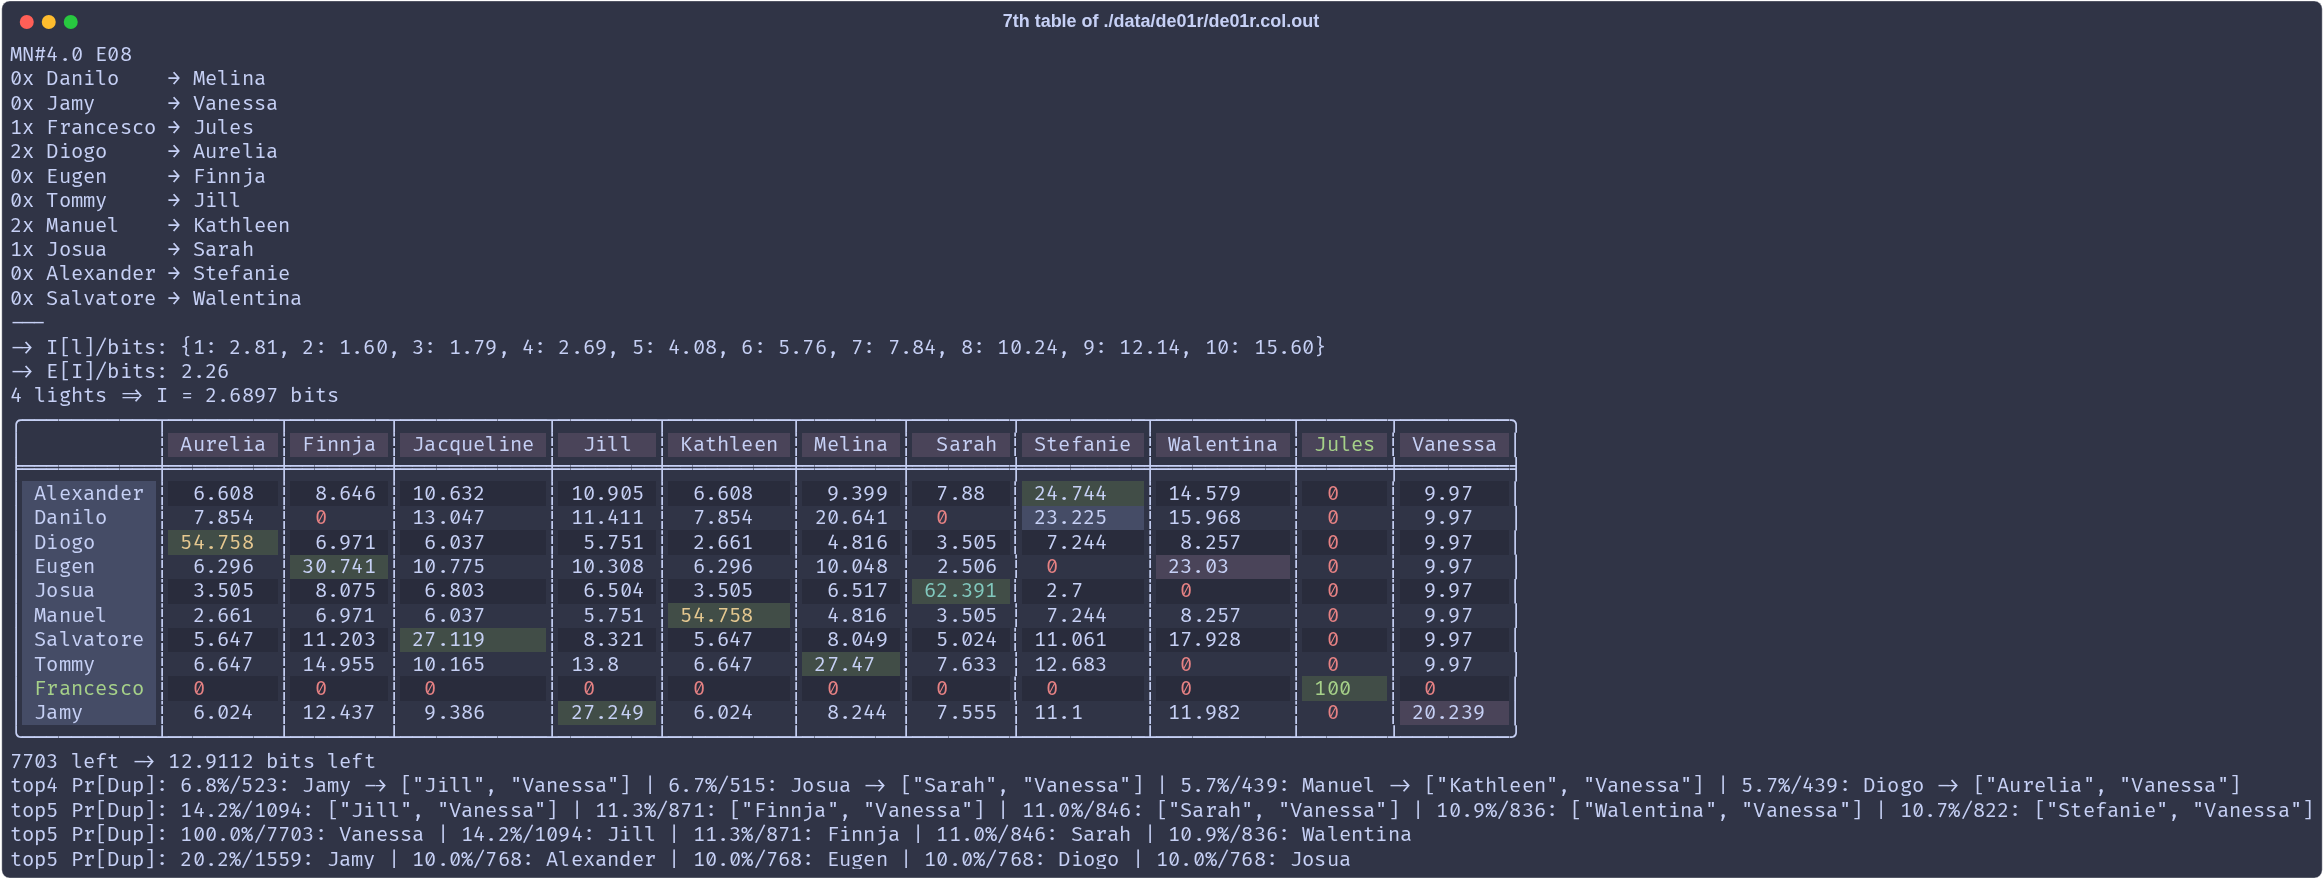Click the top5 line starting 14.2%/1094: ["Jill"
Image resolution: width=2324 pixels, height=879 pixels.
[1163, 810]
